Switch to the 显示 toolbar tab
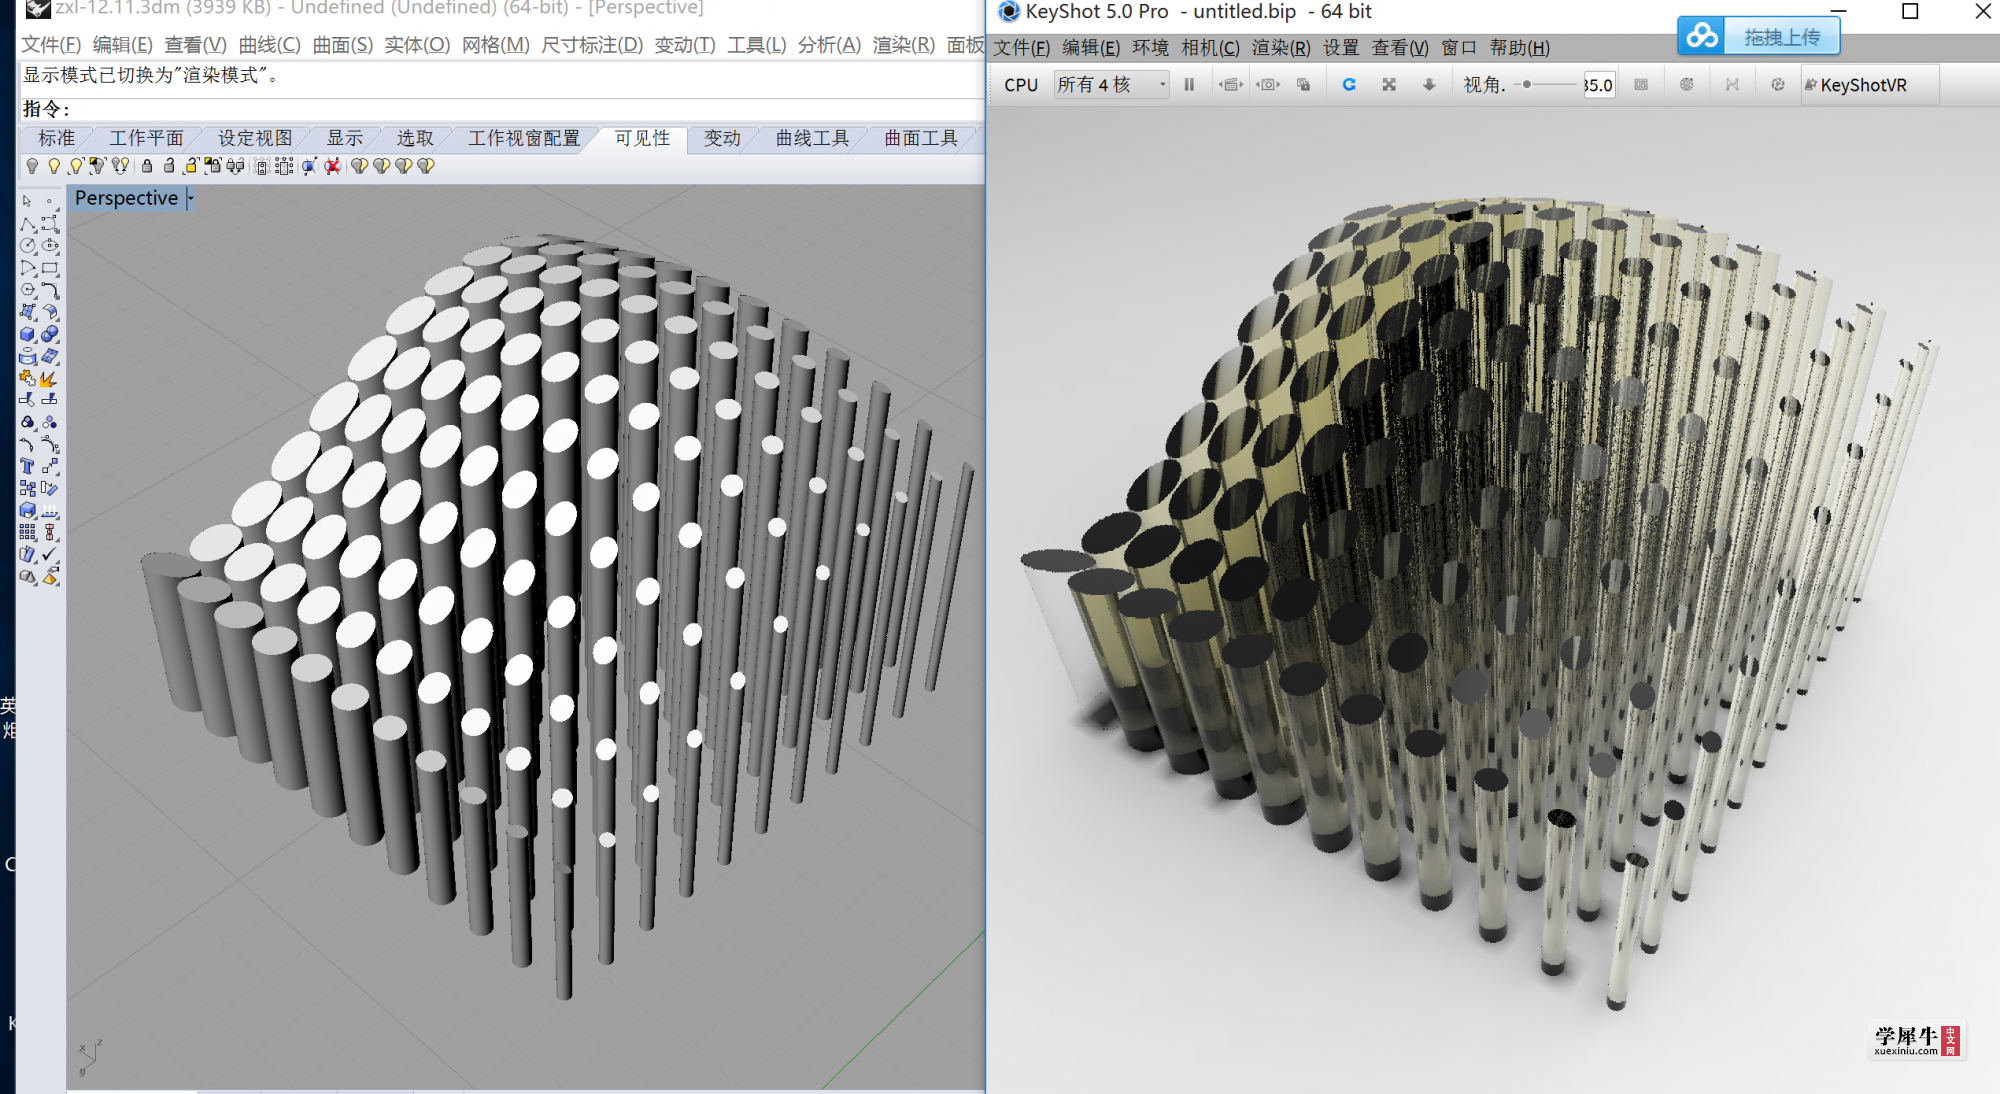This screenshot has width=2000, height=1094. (x=345, y=139)
